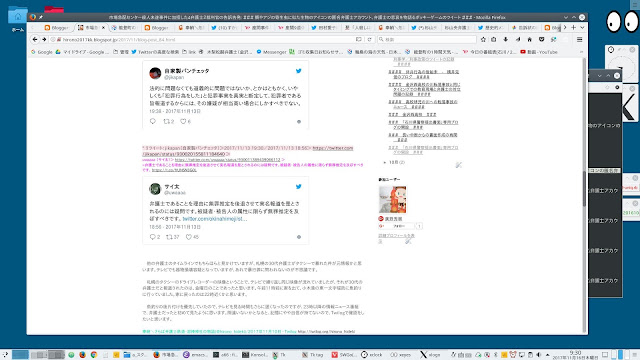Viewport: 640px width, 360px height.
Task: Open the ホーム folder on the desktop
Action: (18, 18)
